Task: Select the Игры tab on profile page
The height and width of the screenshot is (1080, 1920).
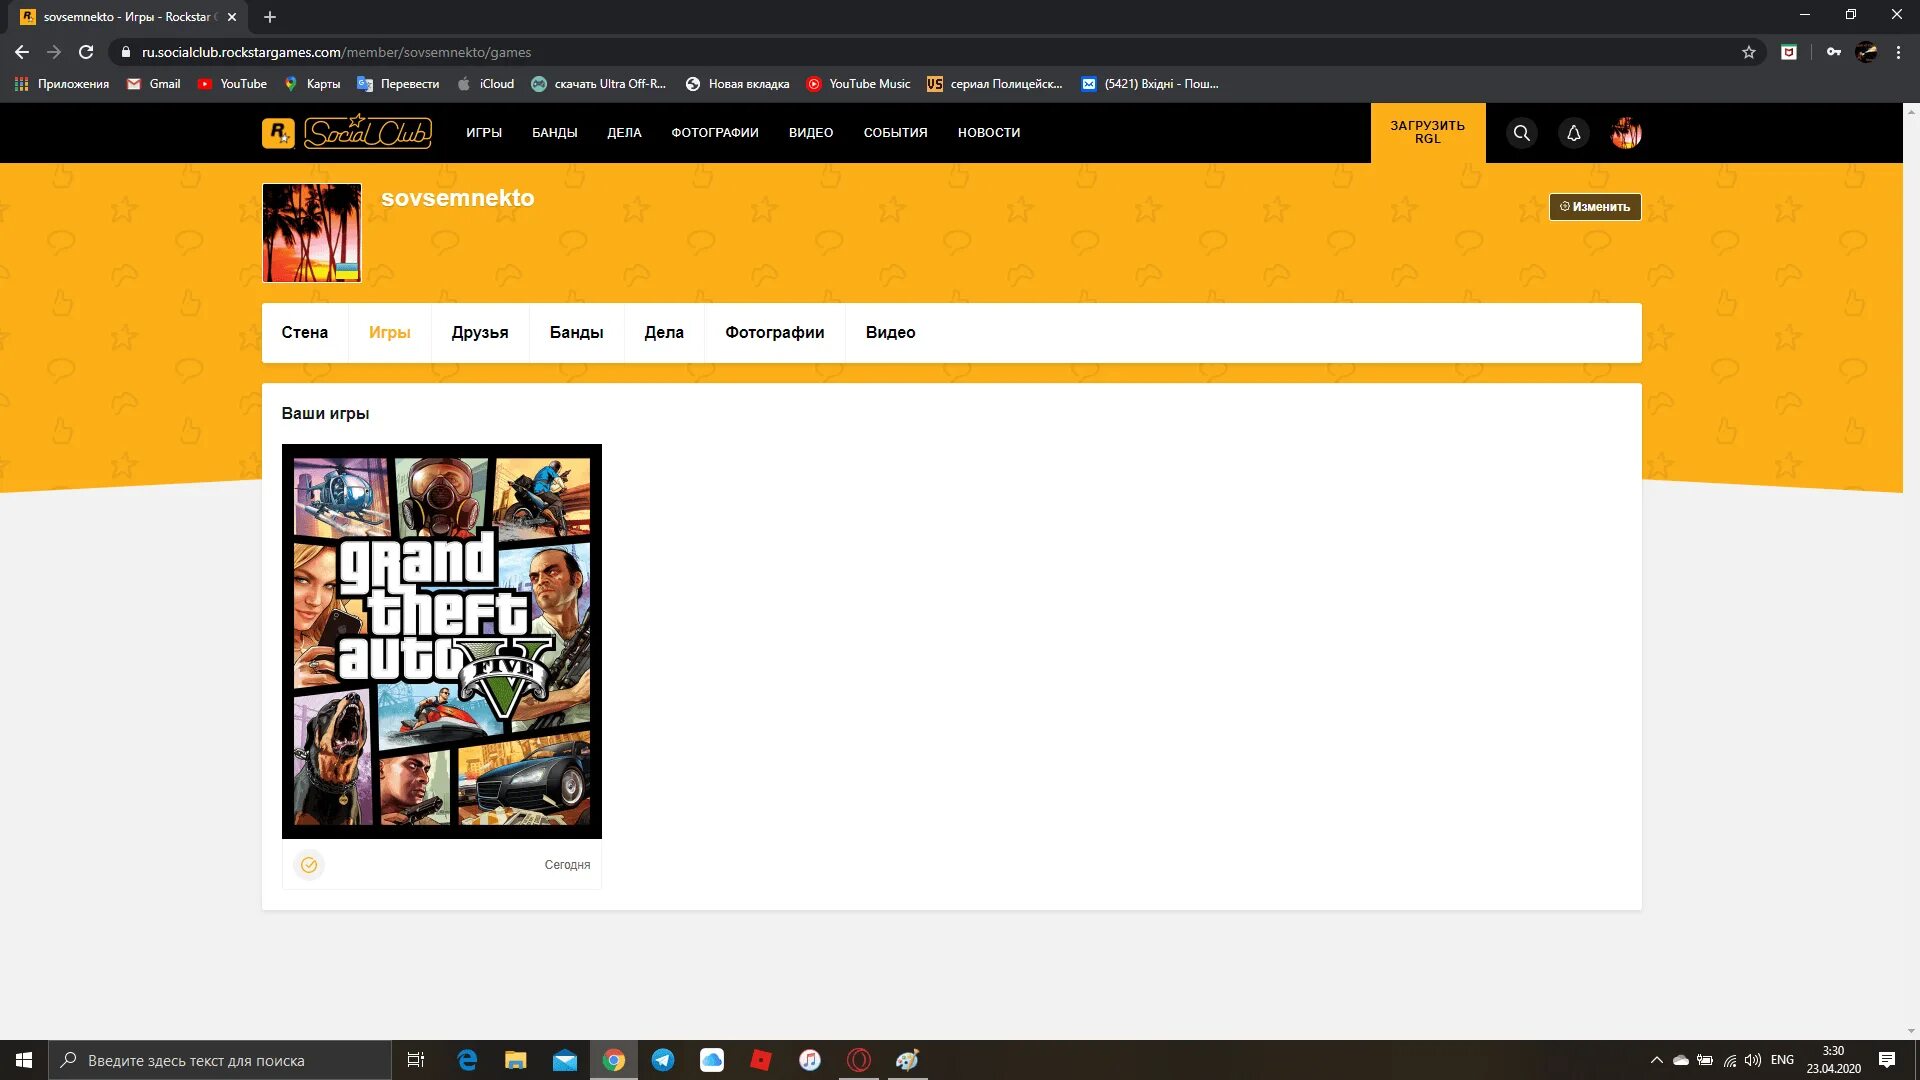Action: click(x=389, y=332)
